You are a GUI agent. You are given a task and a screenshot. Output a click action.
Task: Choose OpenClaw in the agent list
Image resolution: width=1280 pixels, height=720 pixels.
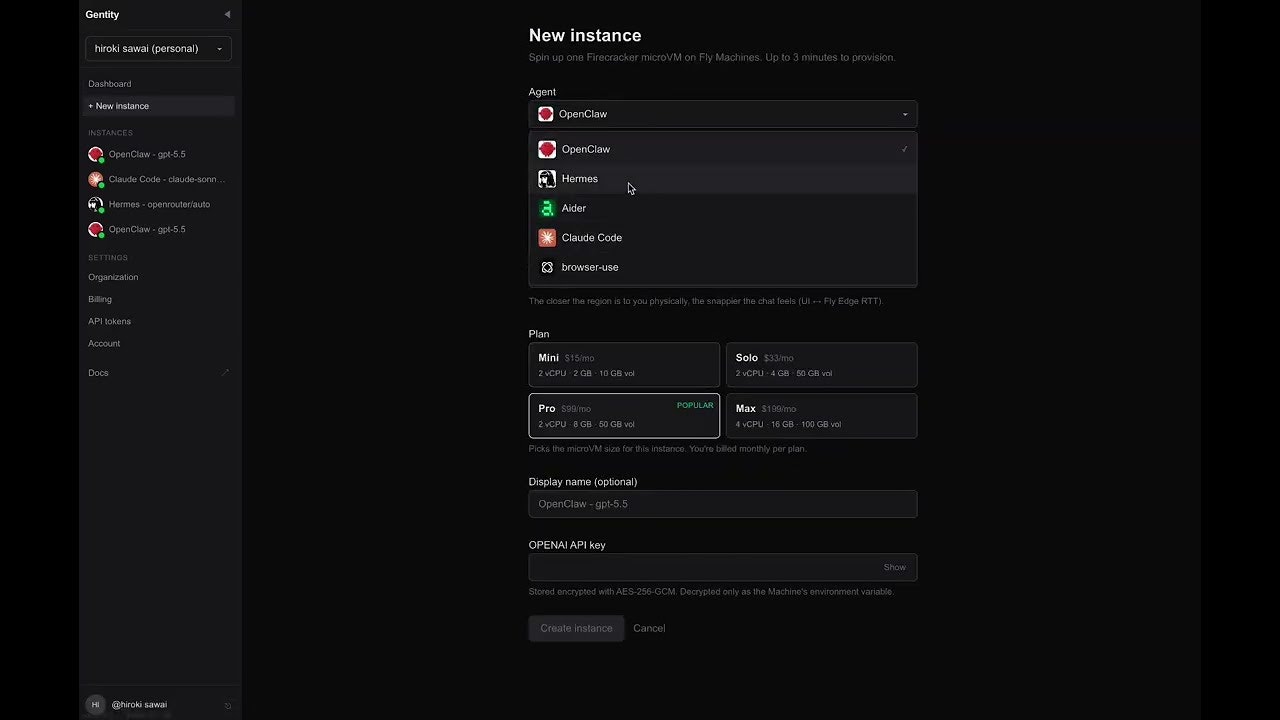(x=723, y=149)
